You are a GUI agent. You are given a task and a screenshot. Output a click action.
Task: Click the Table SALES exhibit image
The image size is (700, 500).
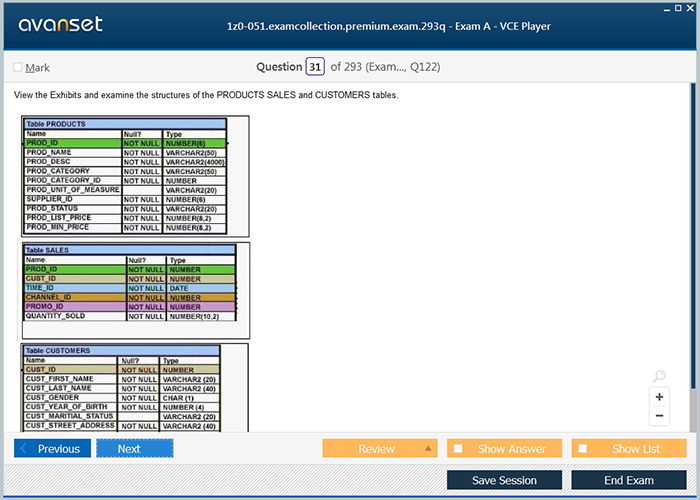click(x=136, y=291)
